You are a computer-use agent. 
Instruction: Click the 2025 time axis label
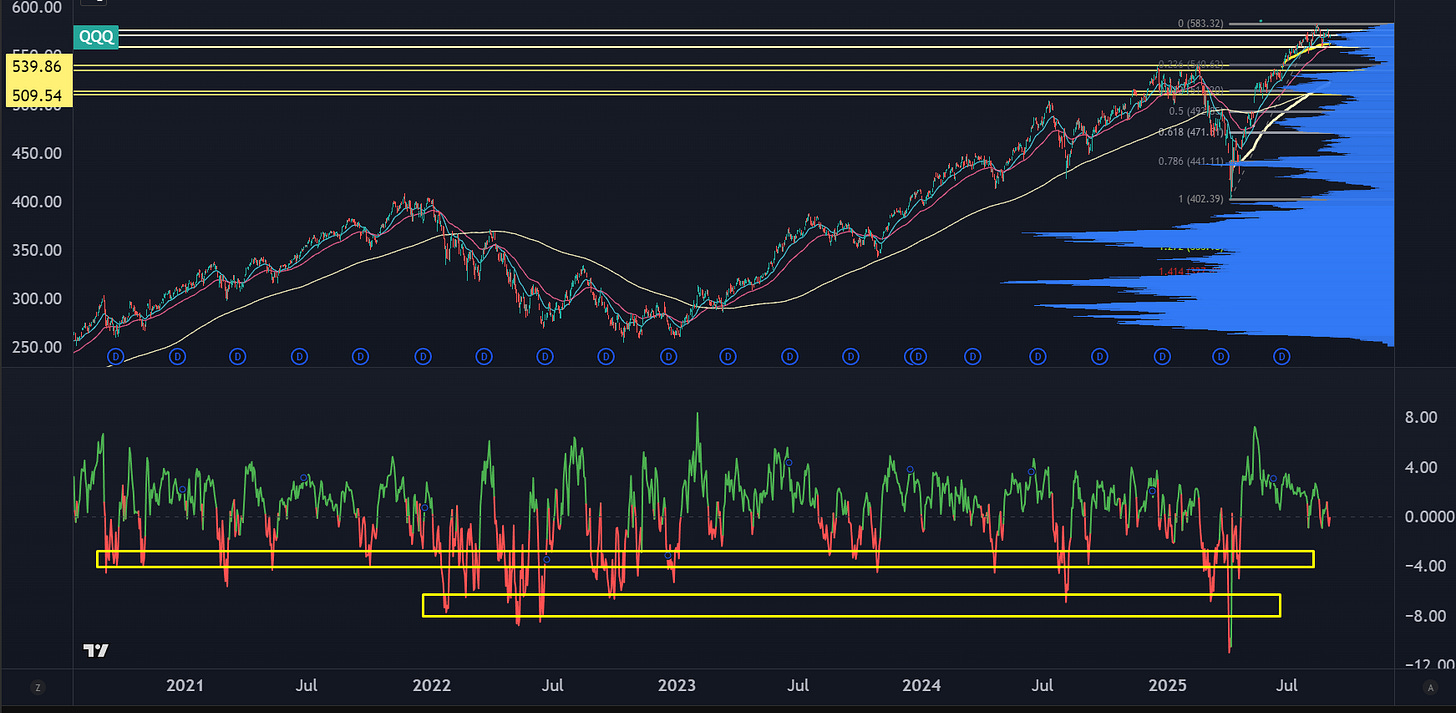click(x=1167, y=686)
